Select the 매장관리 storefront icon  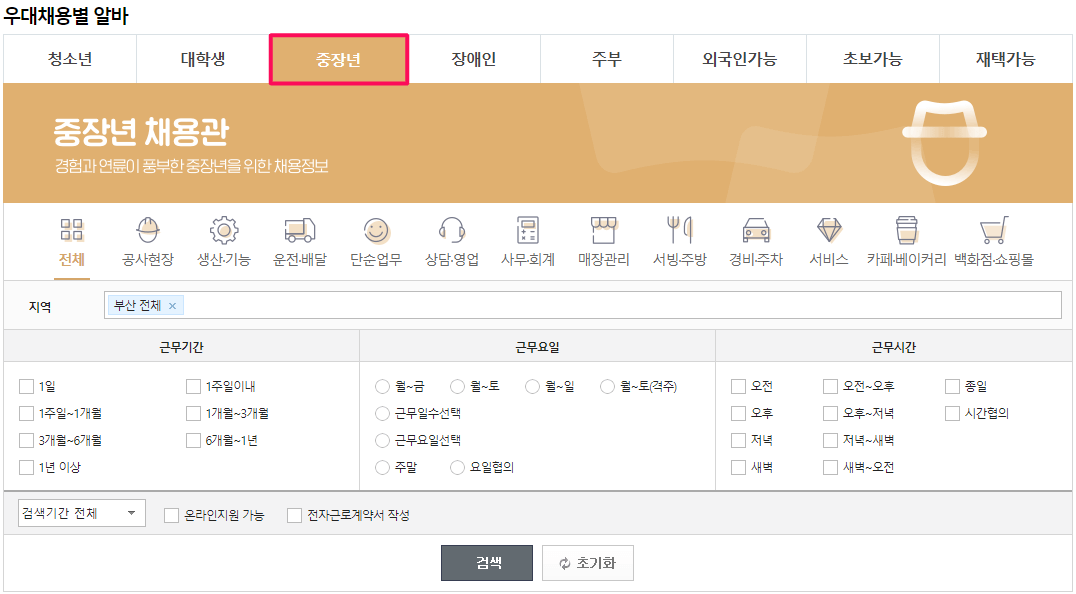pyautogui.click(x=604, y=240)
